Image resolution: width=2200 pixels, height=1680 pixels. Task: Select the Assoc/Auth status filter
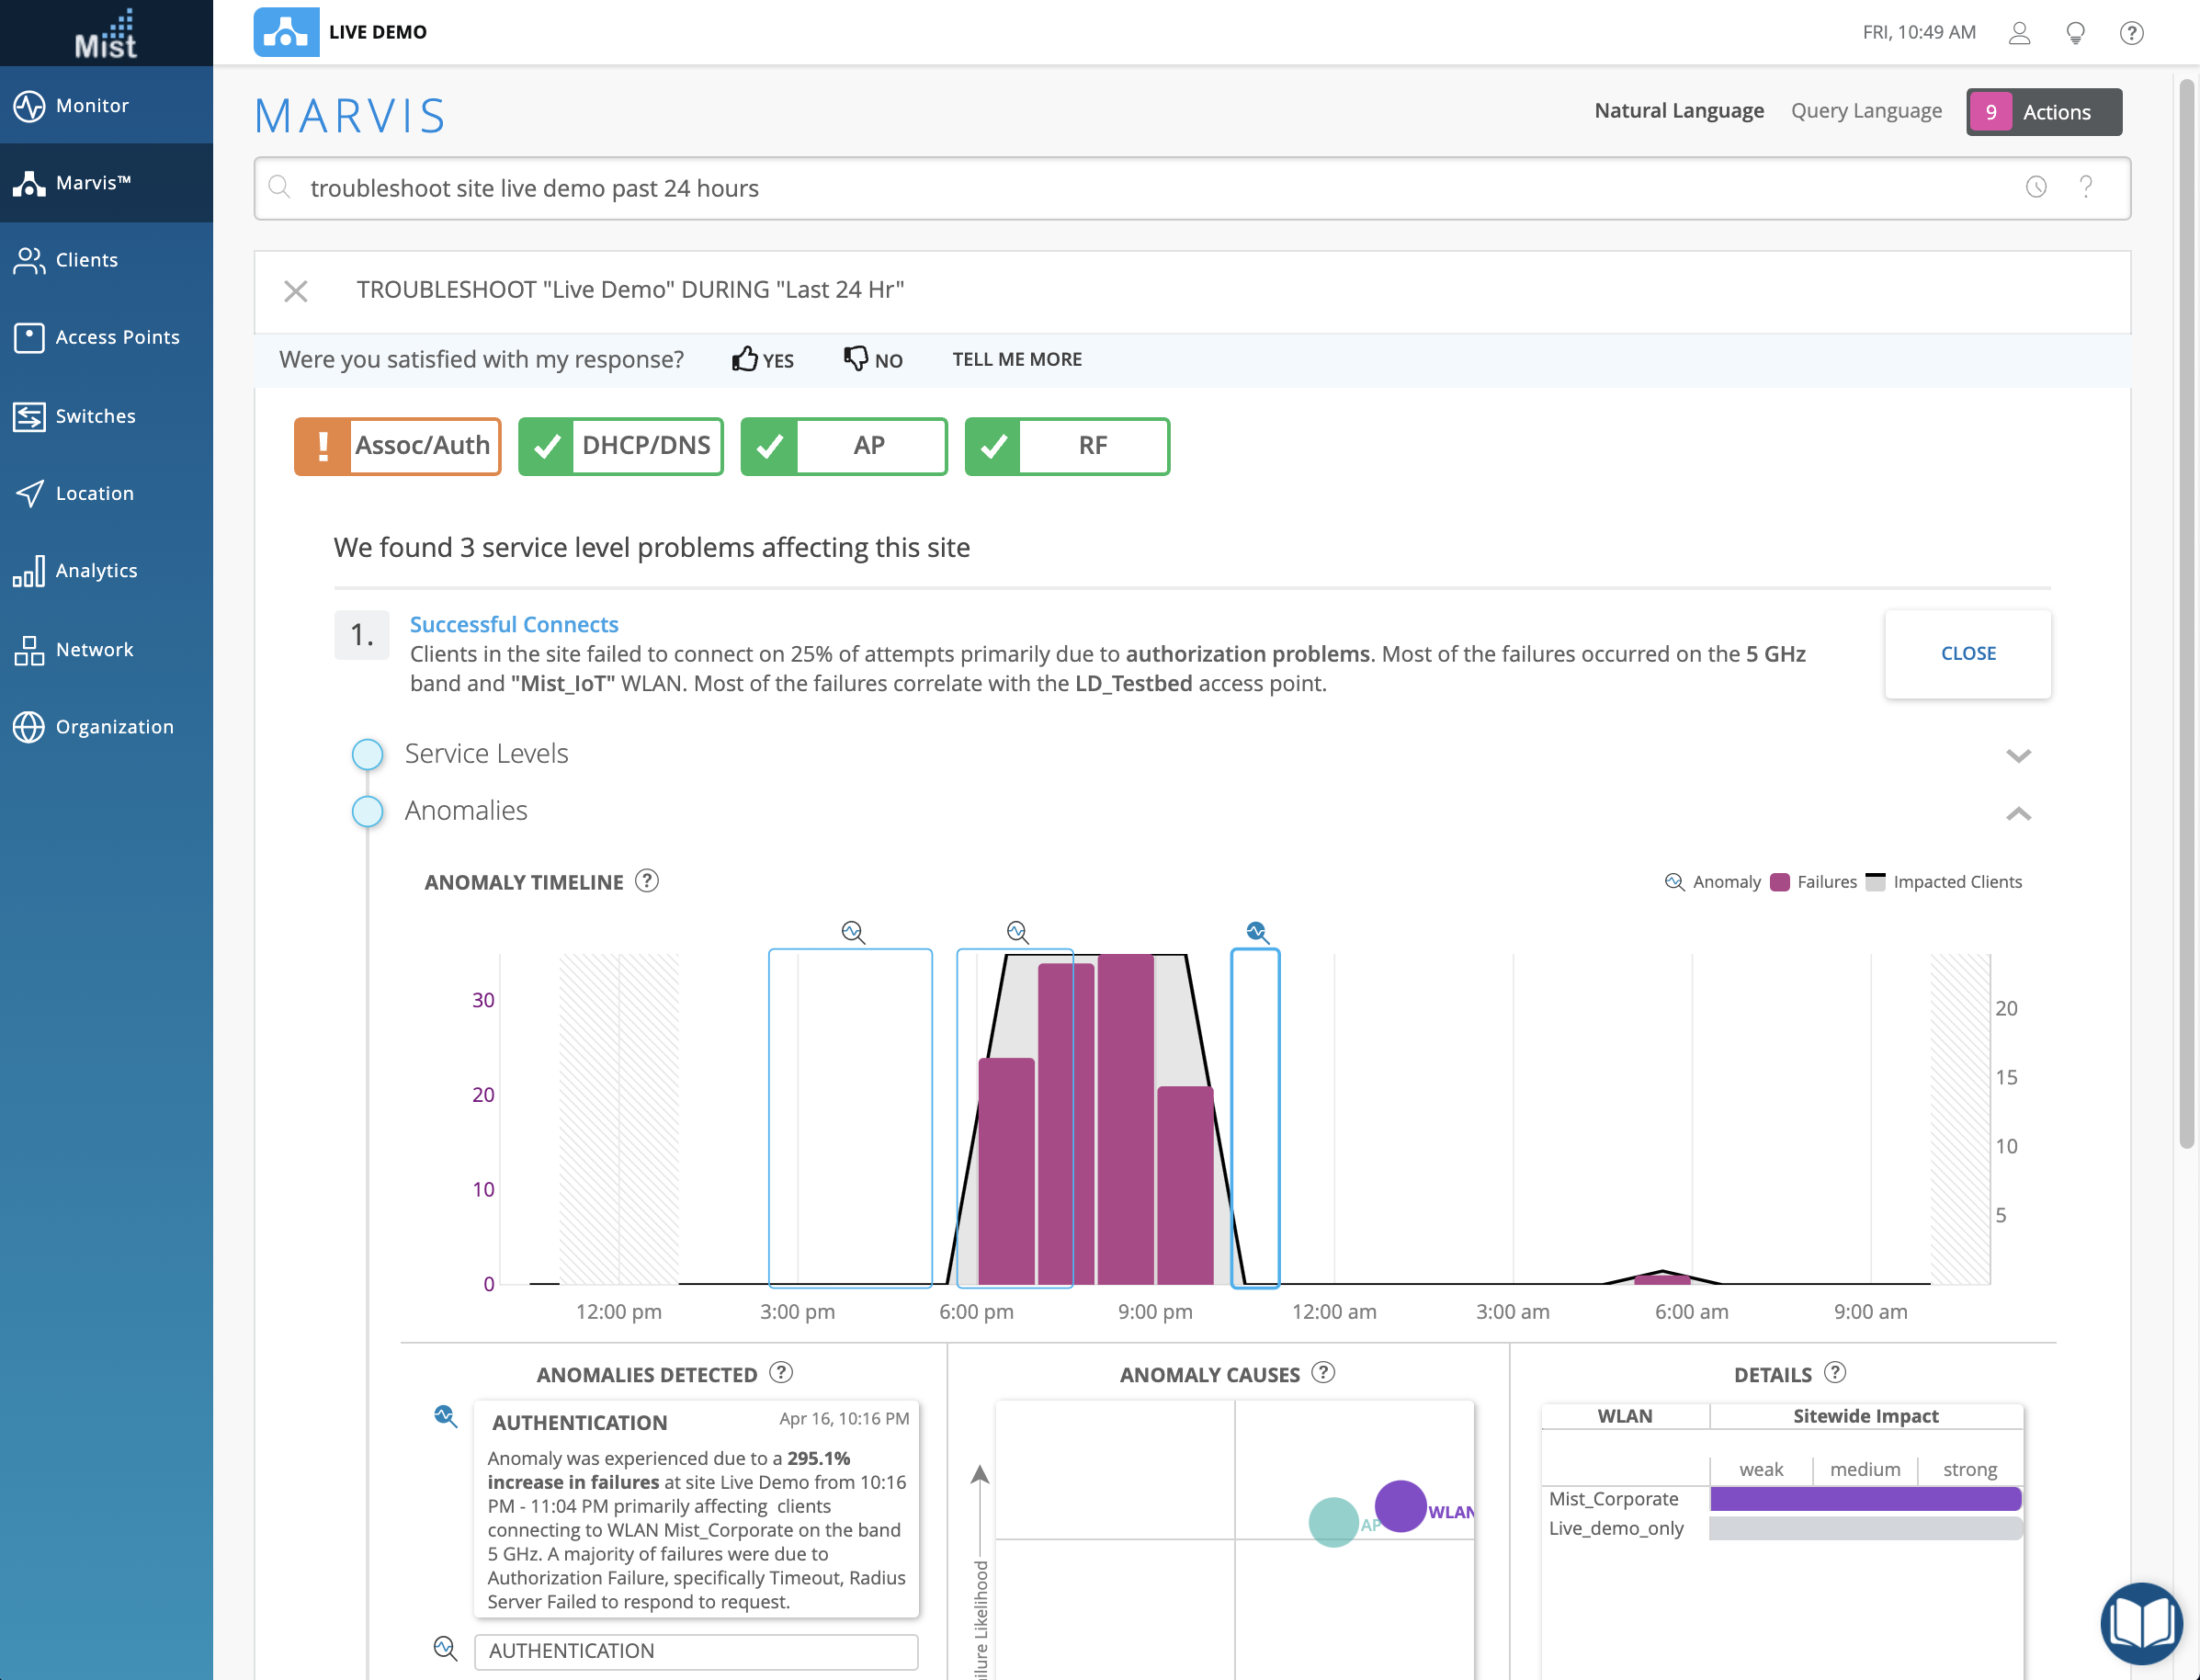(x=397, y=446)
